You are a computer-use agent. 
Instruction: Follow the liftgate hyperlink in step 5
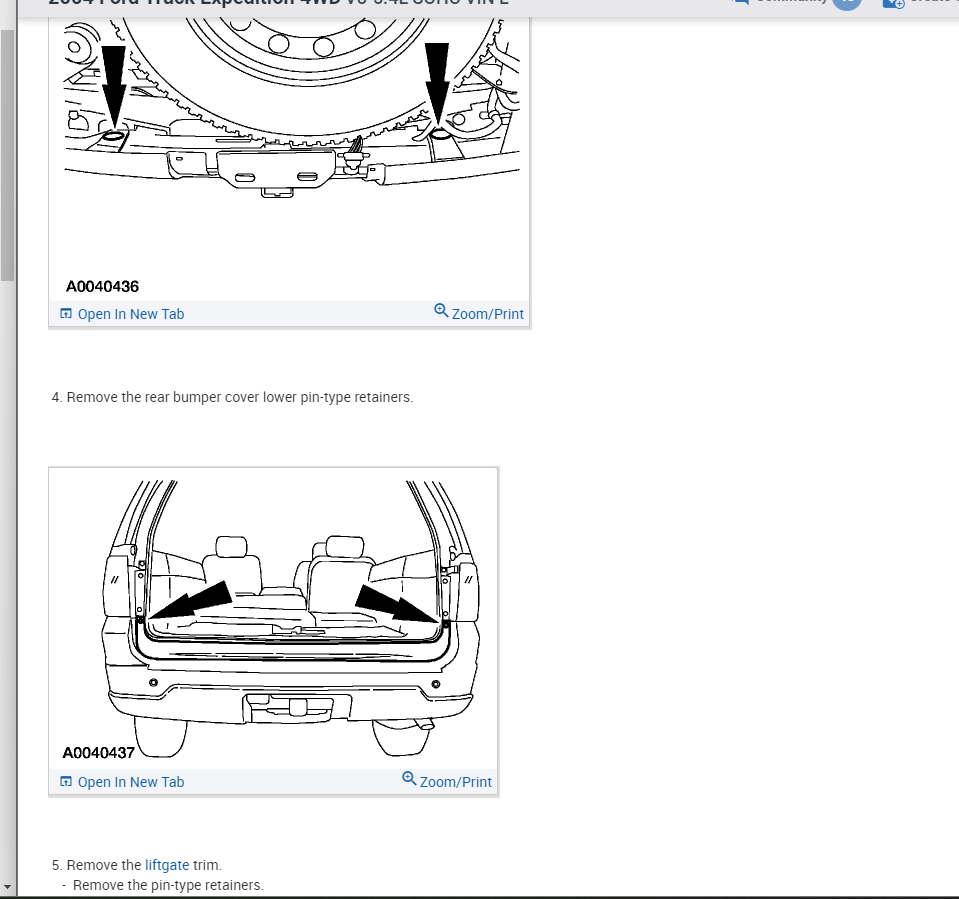point(167,865)
